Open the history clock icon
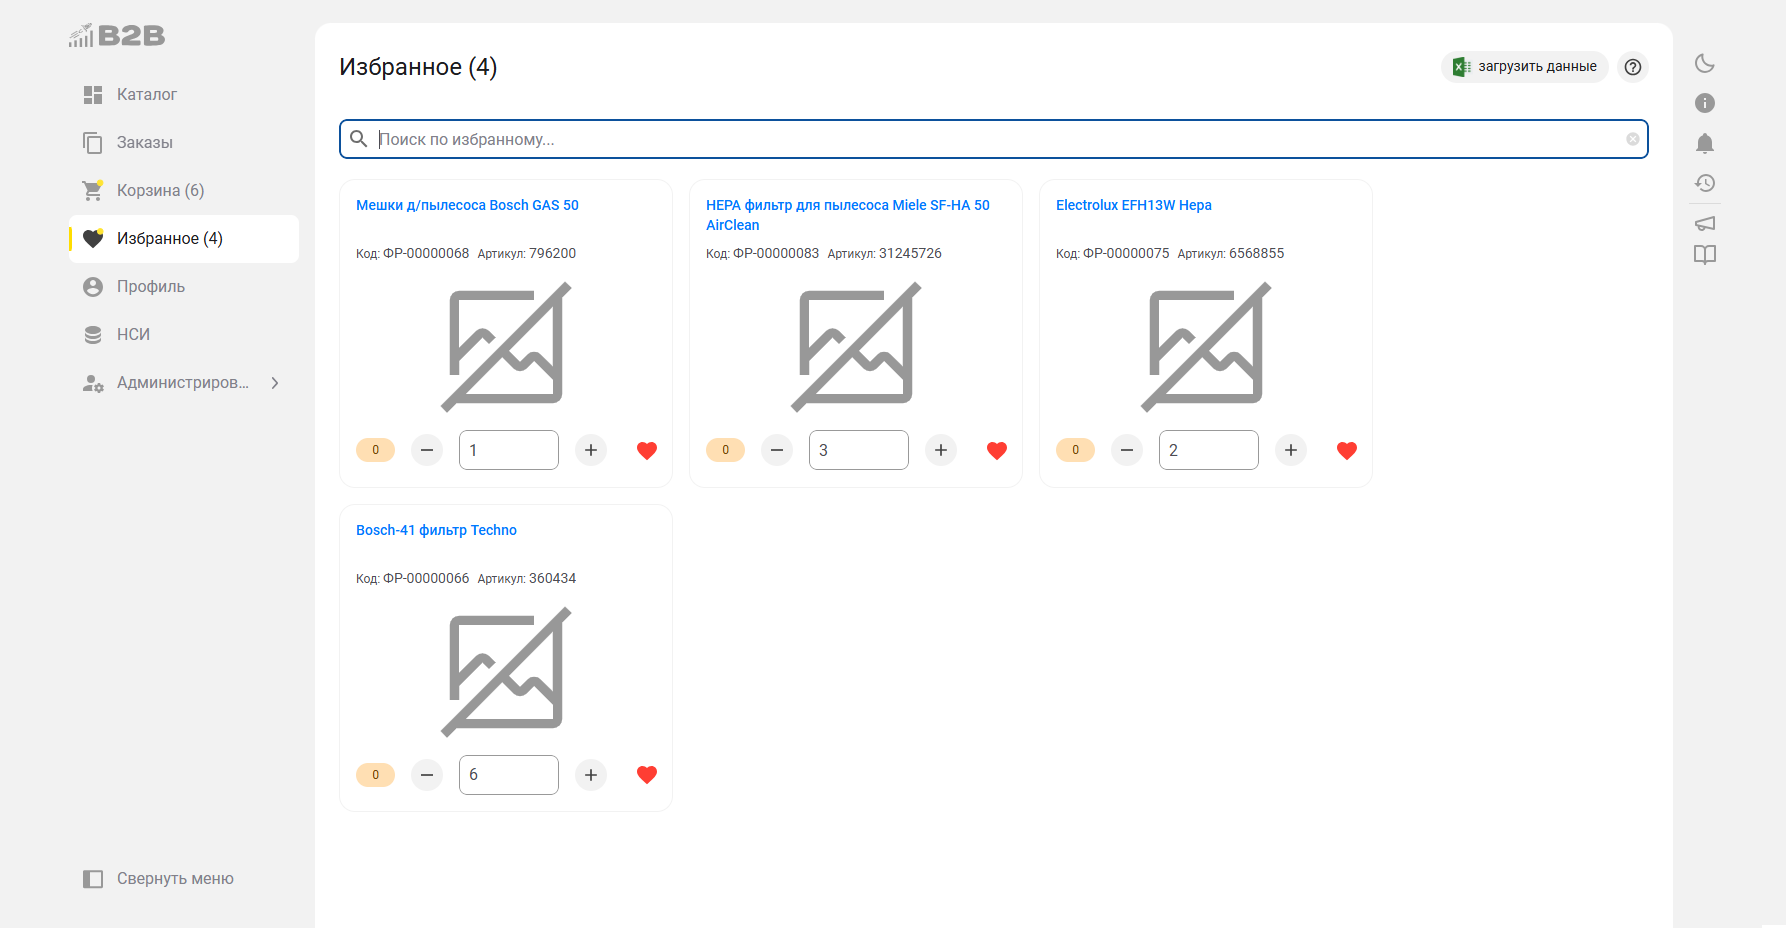Screen dimensions: 1786x928 [1705, 183]
